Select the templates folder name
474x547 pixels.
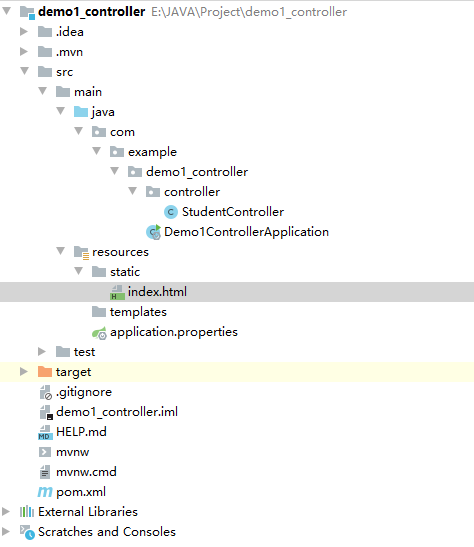click(x=138, y=312)
